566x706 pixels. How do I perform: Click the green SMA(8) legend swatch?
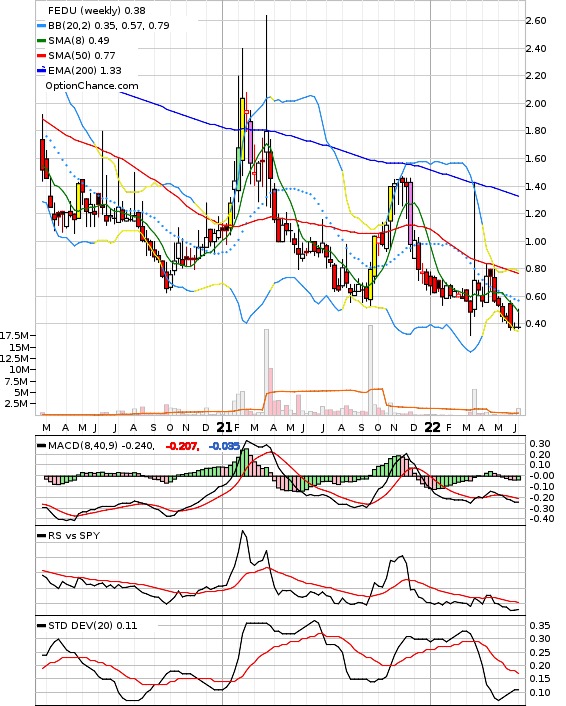click(x=41, y=41)
